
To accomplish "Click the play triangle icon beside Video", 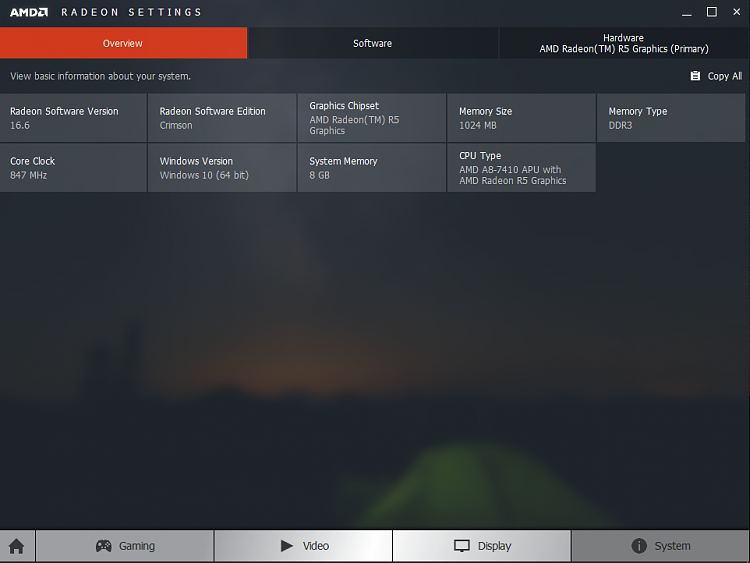I will pyautogui.click(x=287, y=546).
